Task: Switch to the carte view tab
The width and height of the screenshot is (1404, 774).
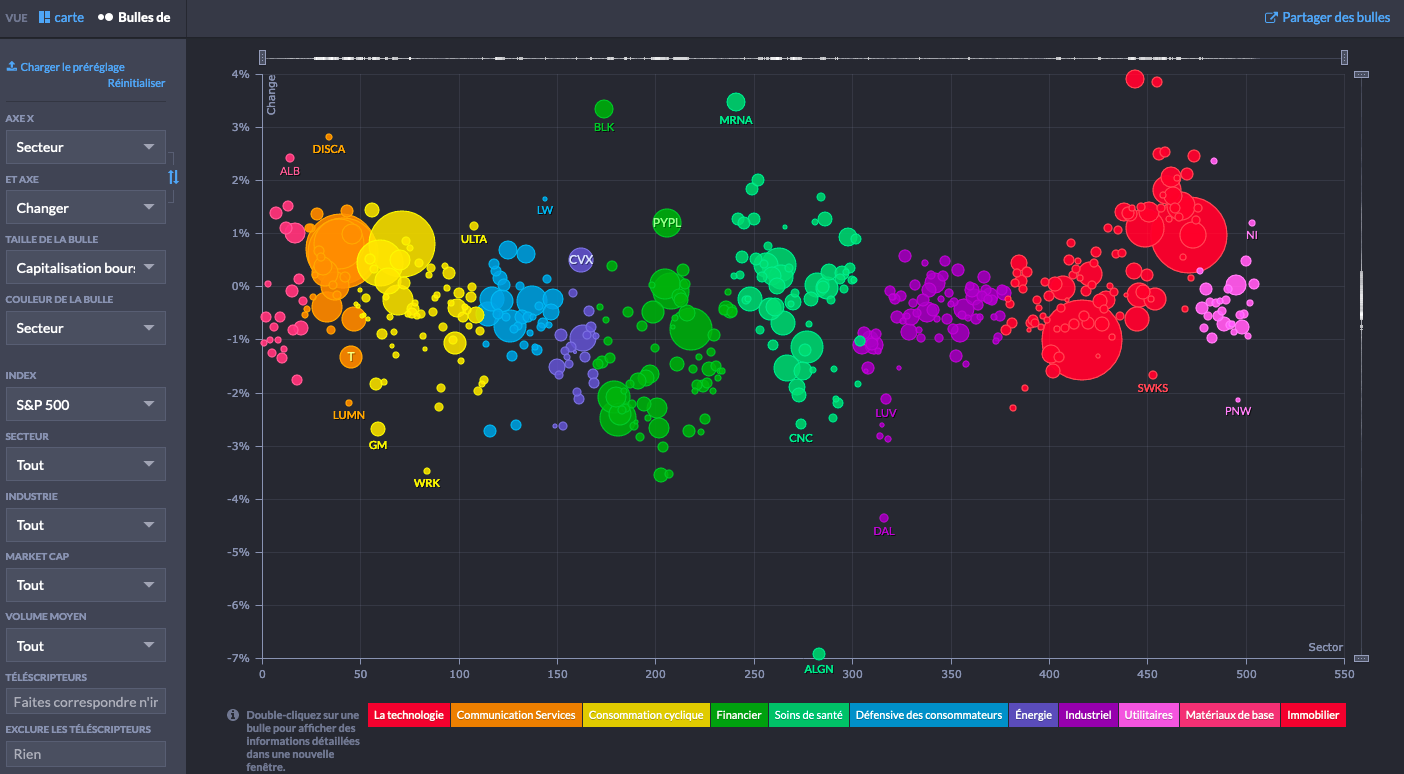Action: click(61, 17)
